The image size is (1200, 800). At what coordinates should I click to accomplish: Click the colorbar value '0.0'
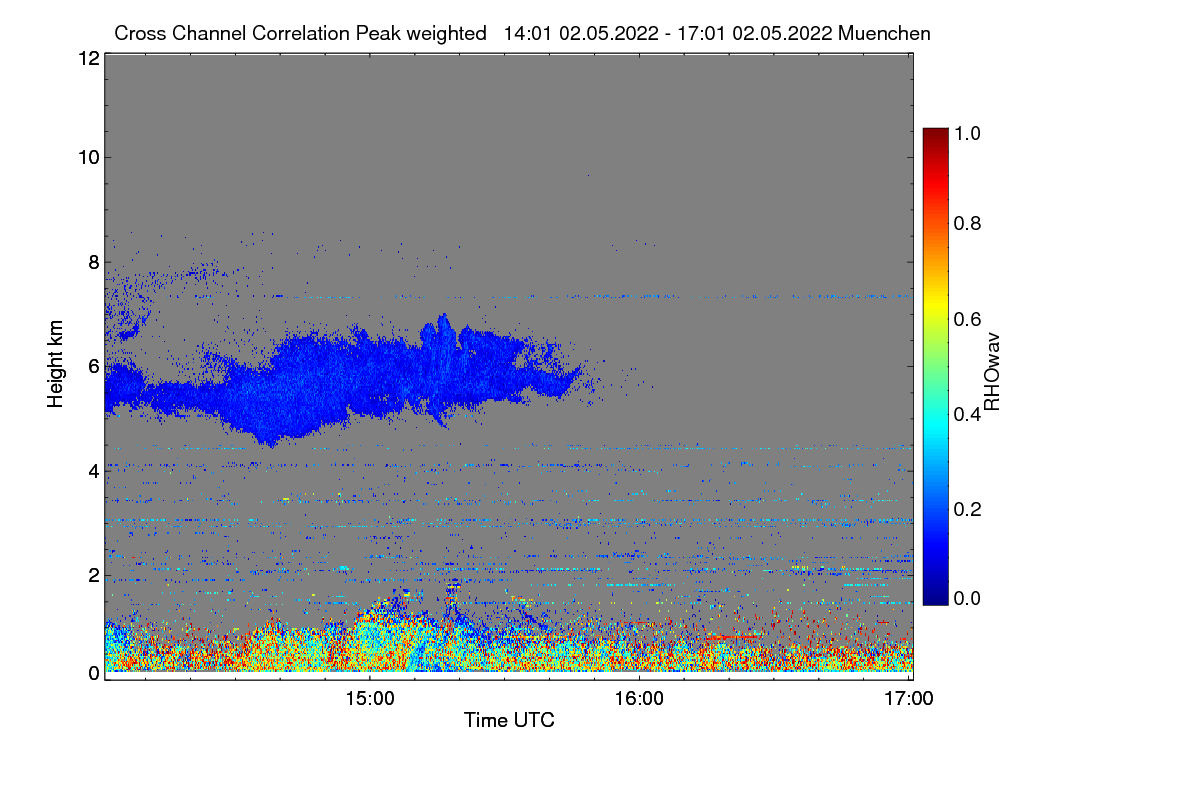966,598
